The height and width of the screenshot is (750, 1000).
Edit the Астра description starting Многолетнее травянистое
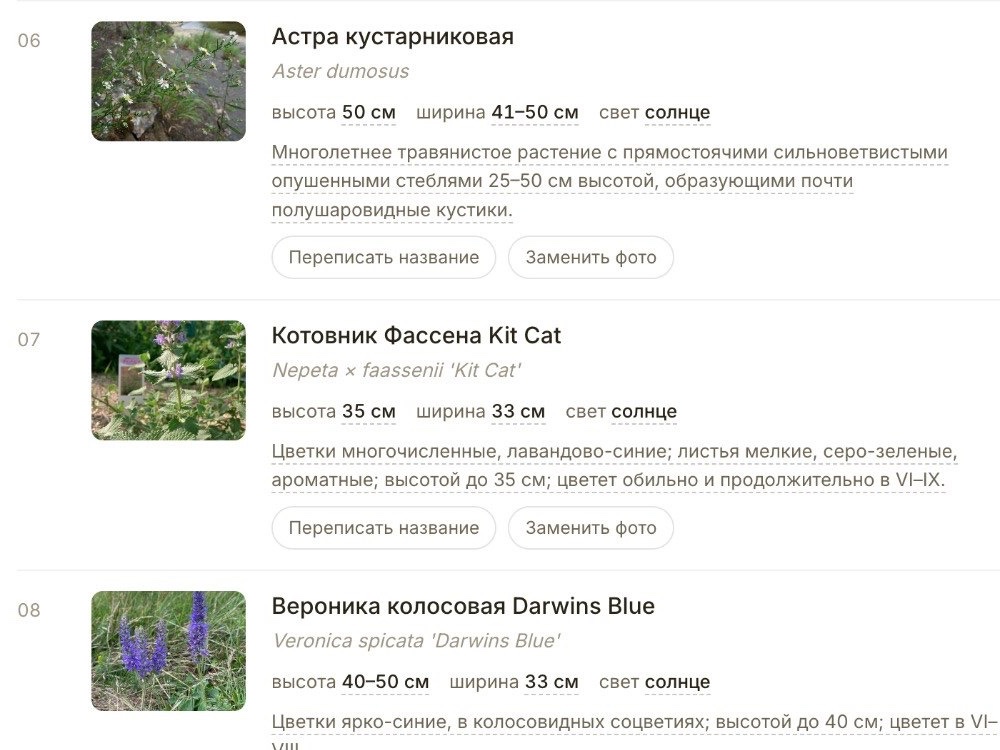[610, 181]
